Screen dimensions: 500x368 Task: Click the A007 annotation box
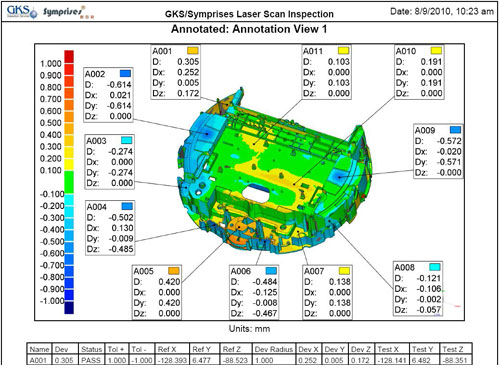click(327, 292)
